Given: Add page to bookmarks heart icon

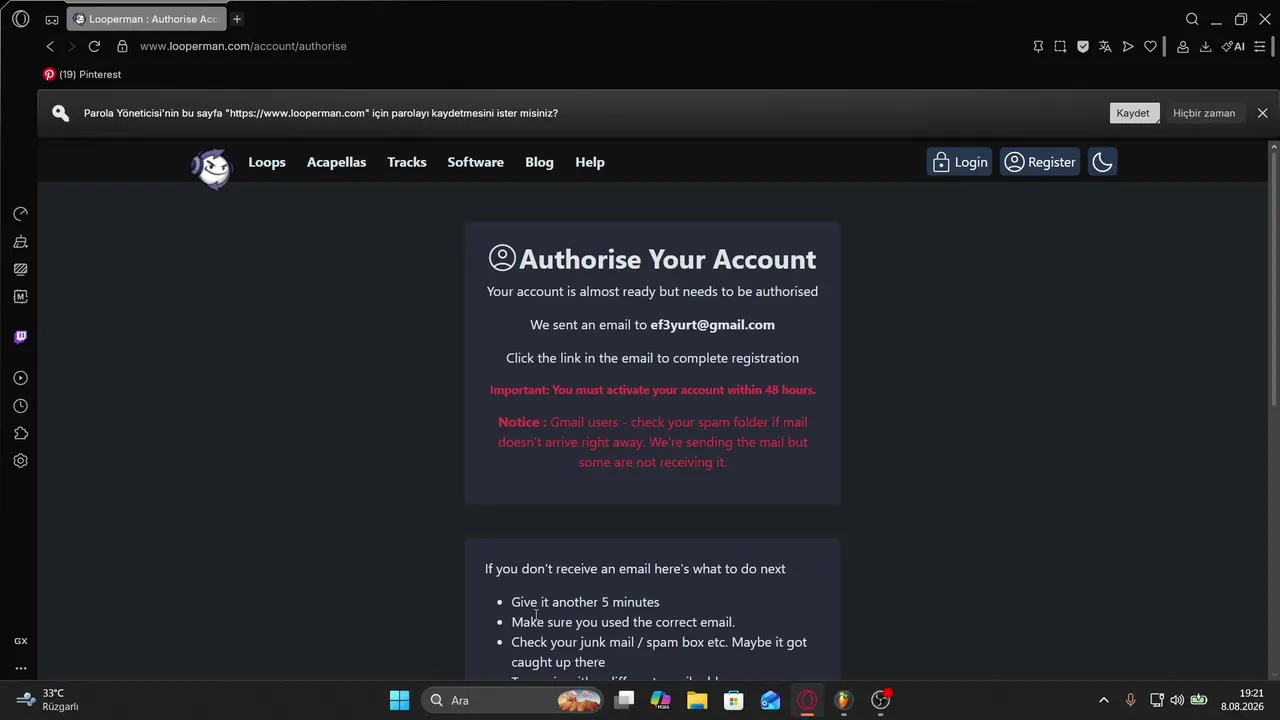Looking at the screenshot, I should [1150, 46].
